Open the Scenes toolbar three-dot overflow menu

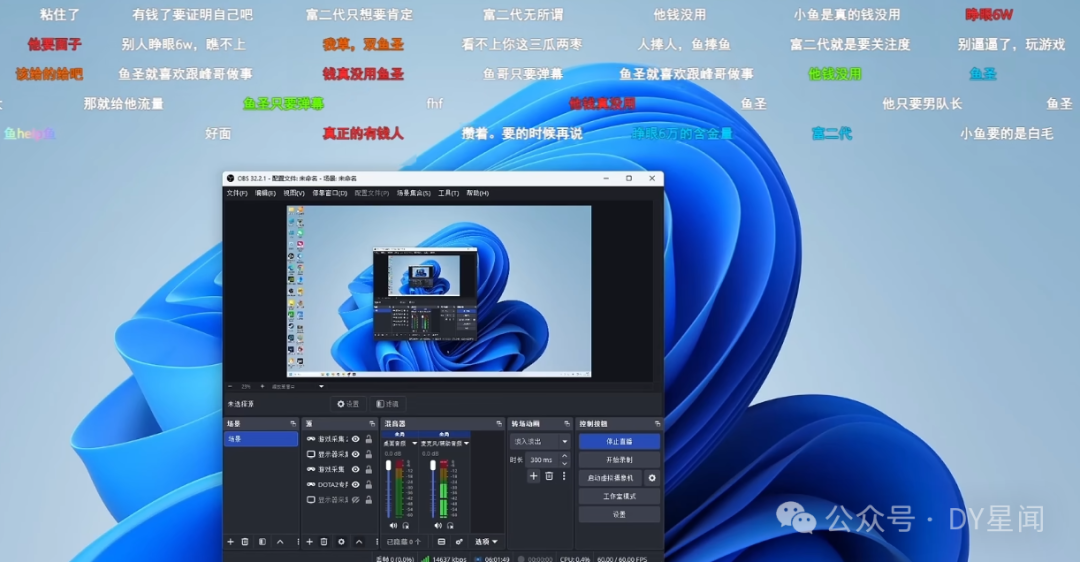click(x=298, y=542)
